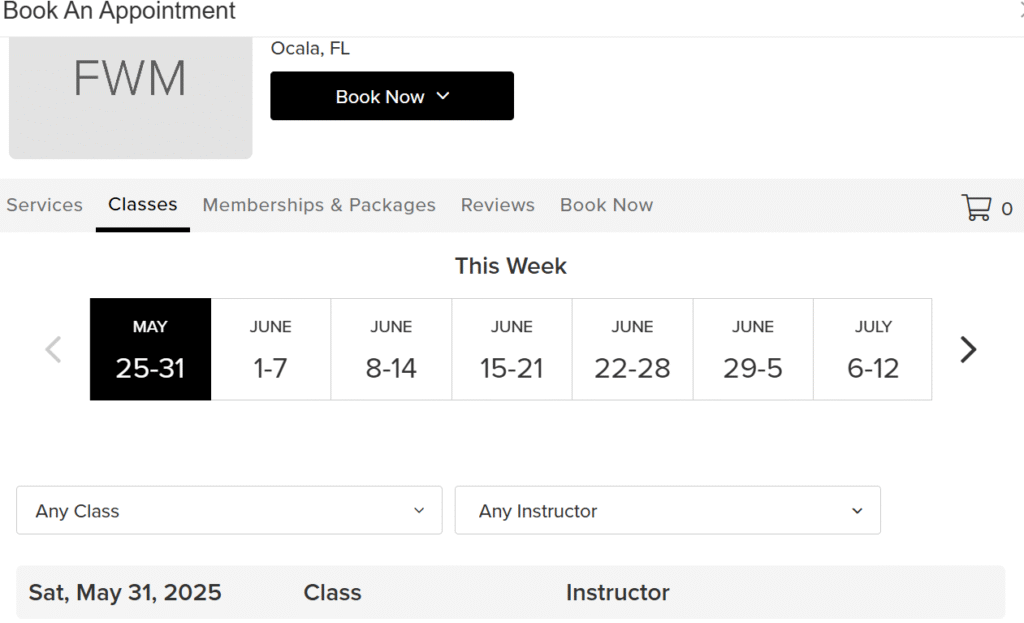The width and height of the screenshot is (1024, 623).
Task: Click the Any Class dropdown chevron
Action: click(419, 511)
